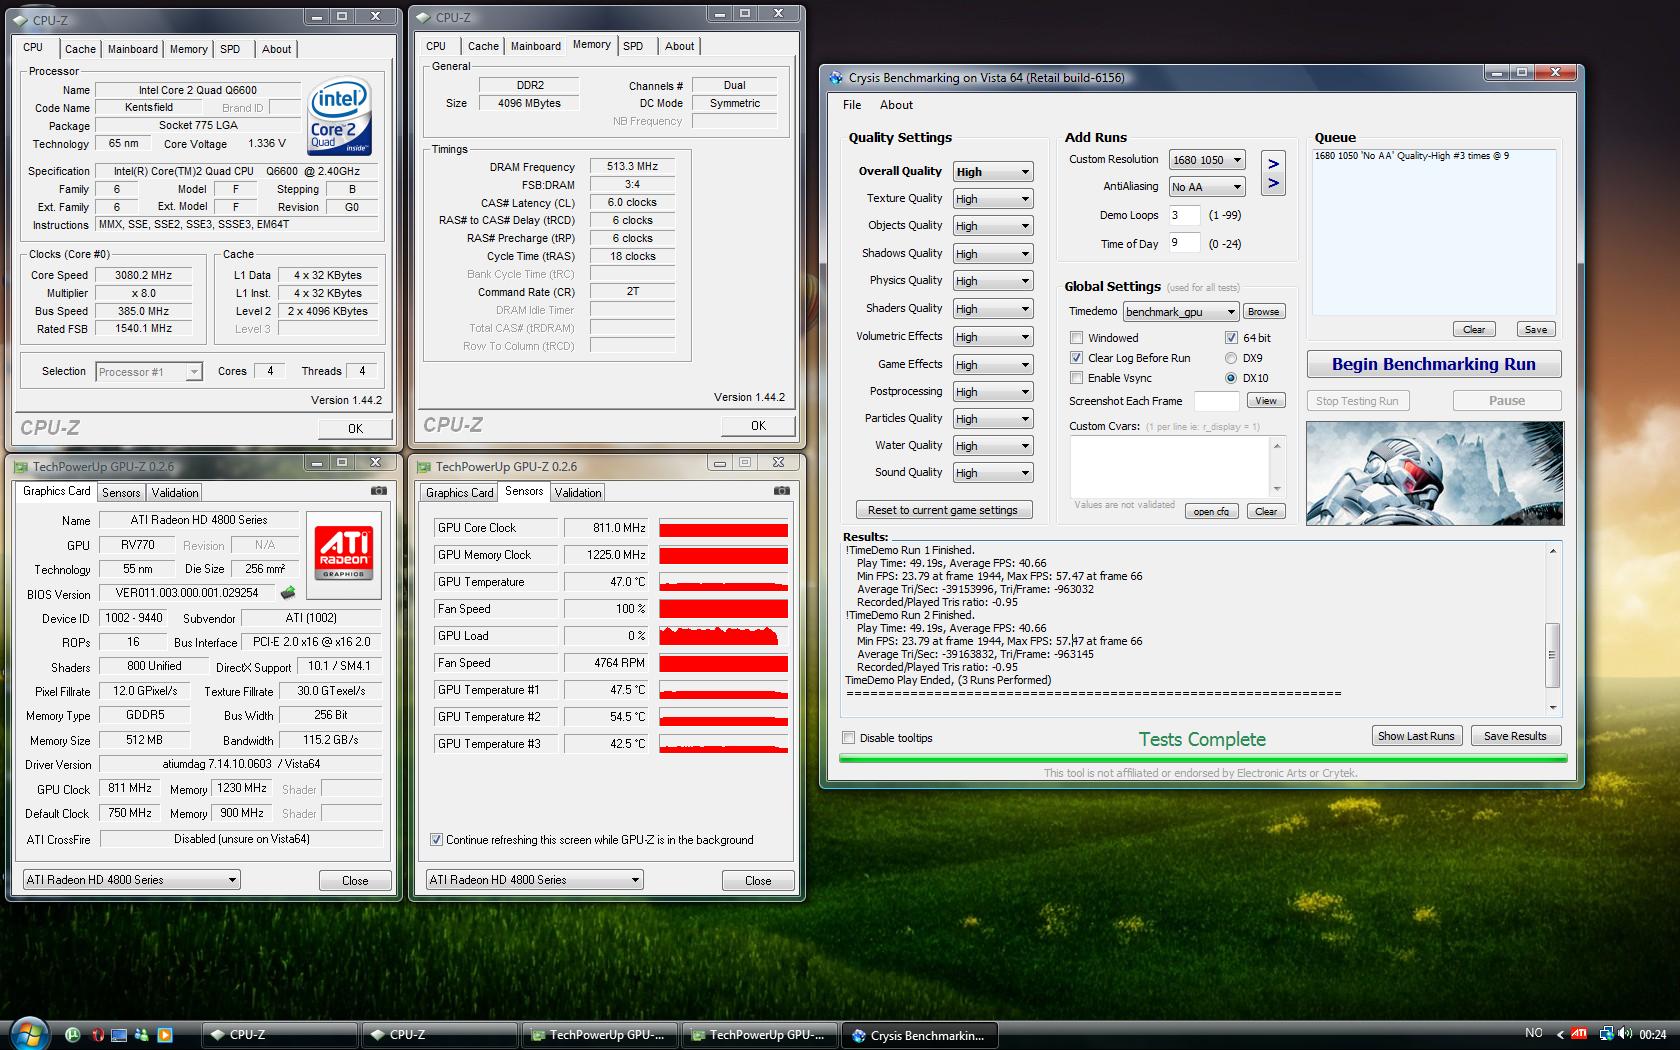This screenshot has width=1680, height=1050.
Task: Click the open cfg button
Action: pos(1211,512)
